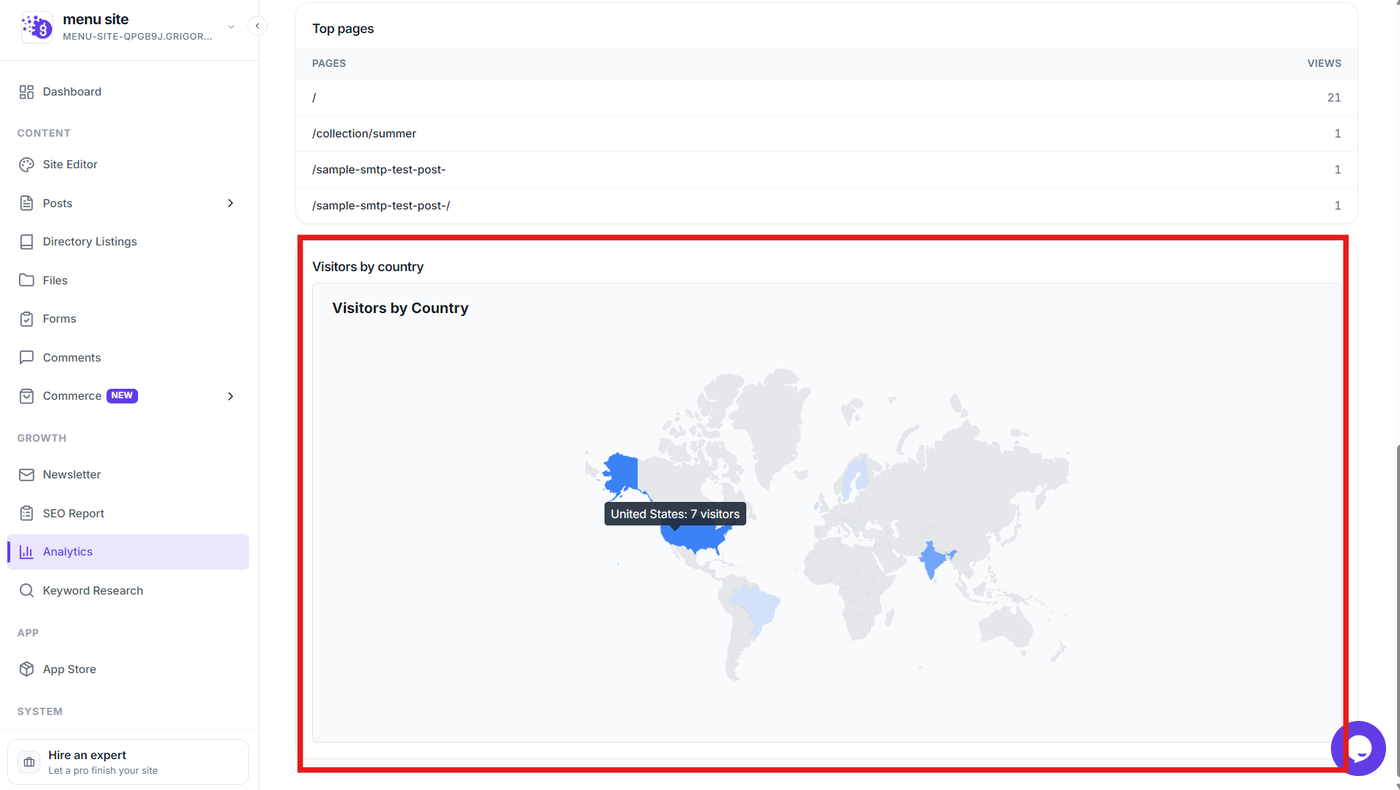Select the Keyword Research magnifier icon
This screenshot has width=1400, height=790.
pos(27,591)
